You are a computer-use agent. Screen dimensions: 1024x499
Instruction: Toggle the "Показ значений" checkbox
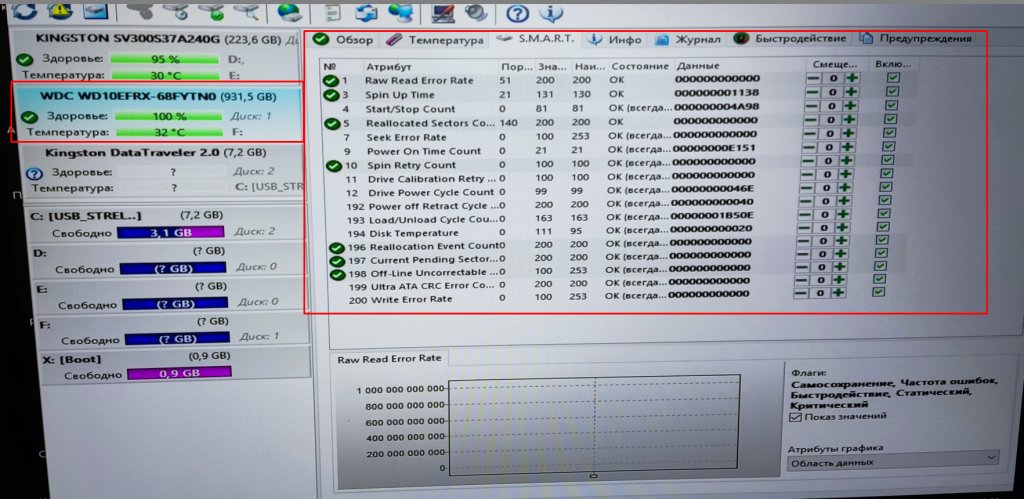796,416
